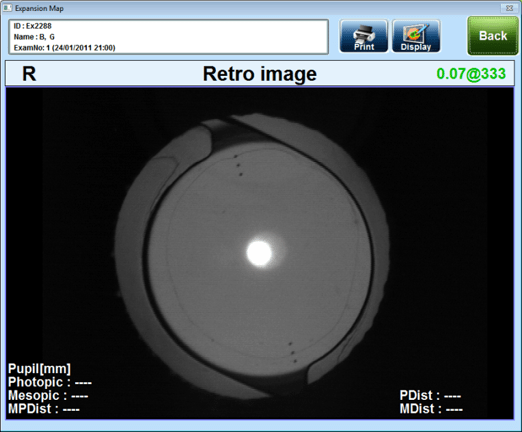The height and width of the screenshot is (432, 522).
Task: Click the MDist value label
Action: pyautogui.click(x=431, y=409)
